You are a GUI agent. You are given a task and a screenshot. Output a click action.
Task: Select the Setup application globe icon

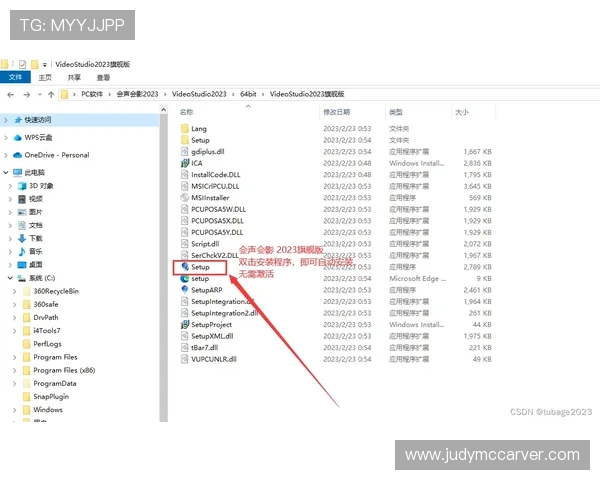click(185, 266)
